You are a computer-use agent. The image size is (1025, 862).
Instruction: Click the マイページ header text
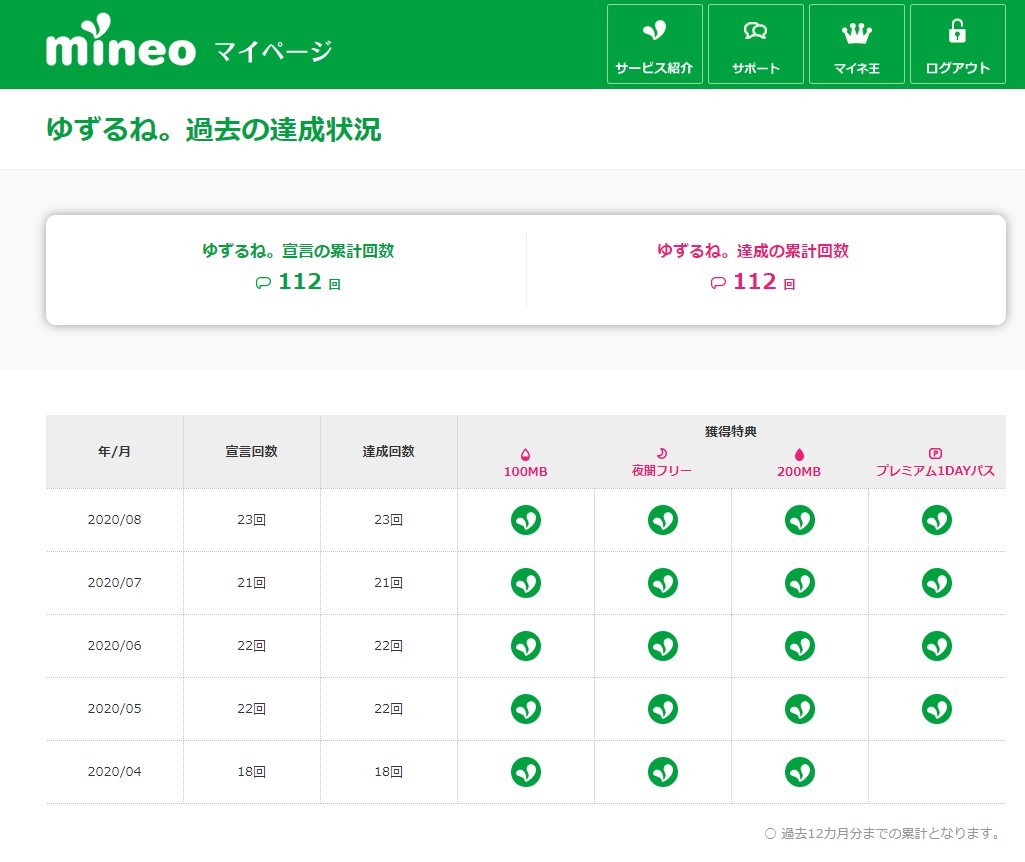pyautogui.click(x=273, y=50)
